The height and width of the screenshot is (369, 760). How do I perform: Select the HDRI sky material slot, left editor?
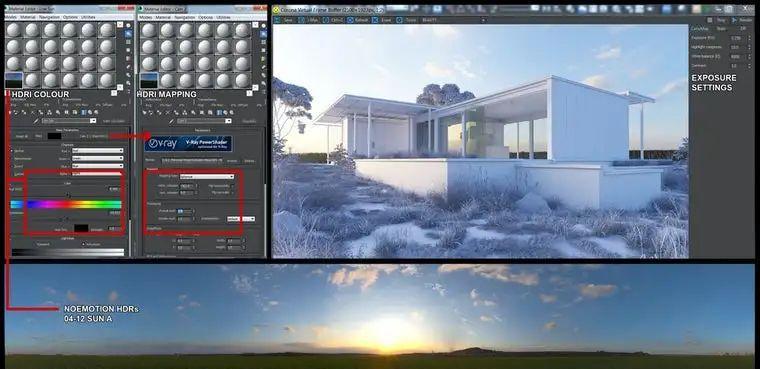click(13, 80)
